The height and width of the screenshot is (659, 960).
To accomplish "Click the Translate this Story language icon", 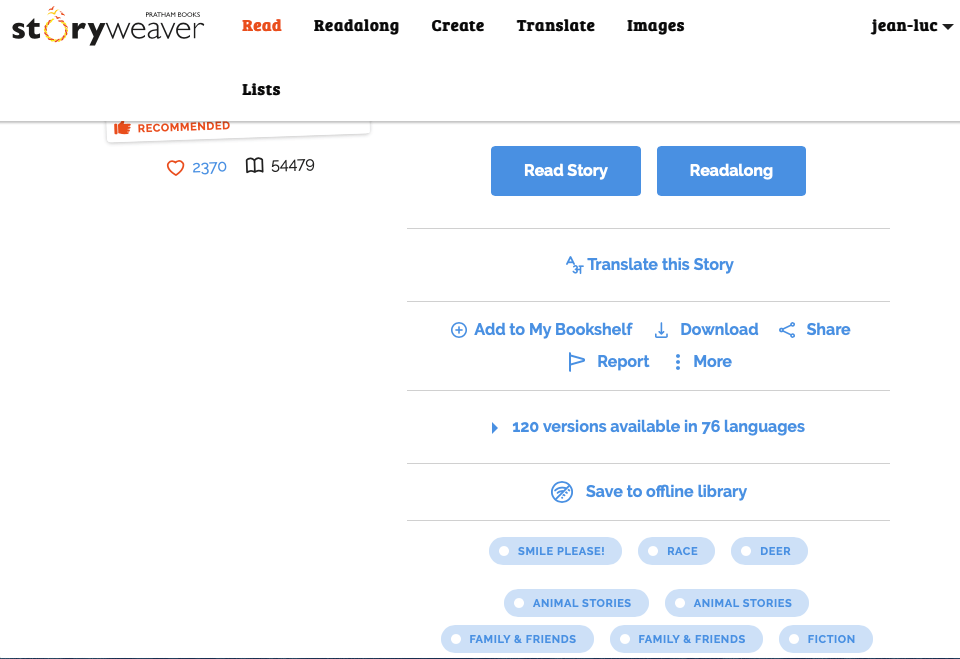I will [574, 265].
